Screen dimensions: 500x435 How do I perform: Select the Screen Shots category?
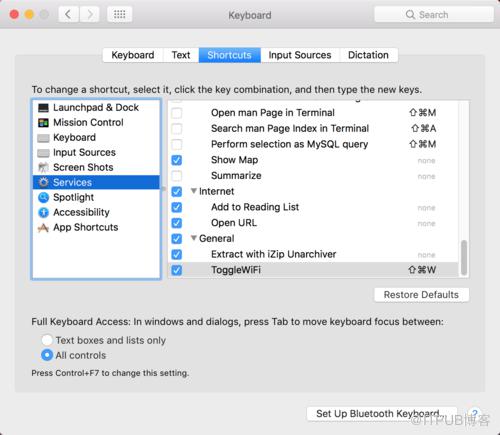[x=96, y=167]
